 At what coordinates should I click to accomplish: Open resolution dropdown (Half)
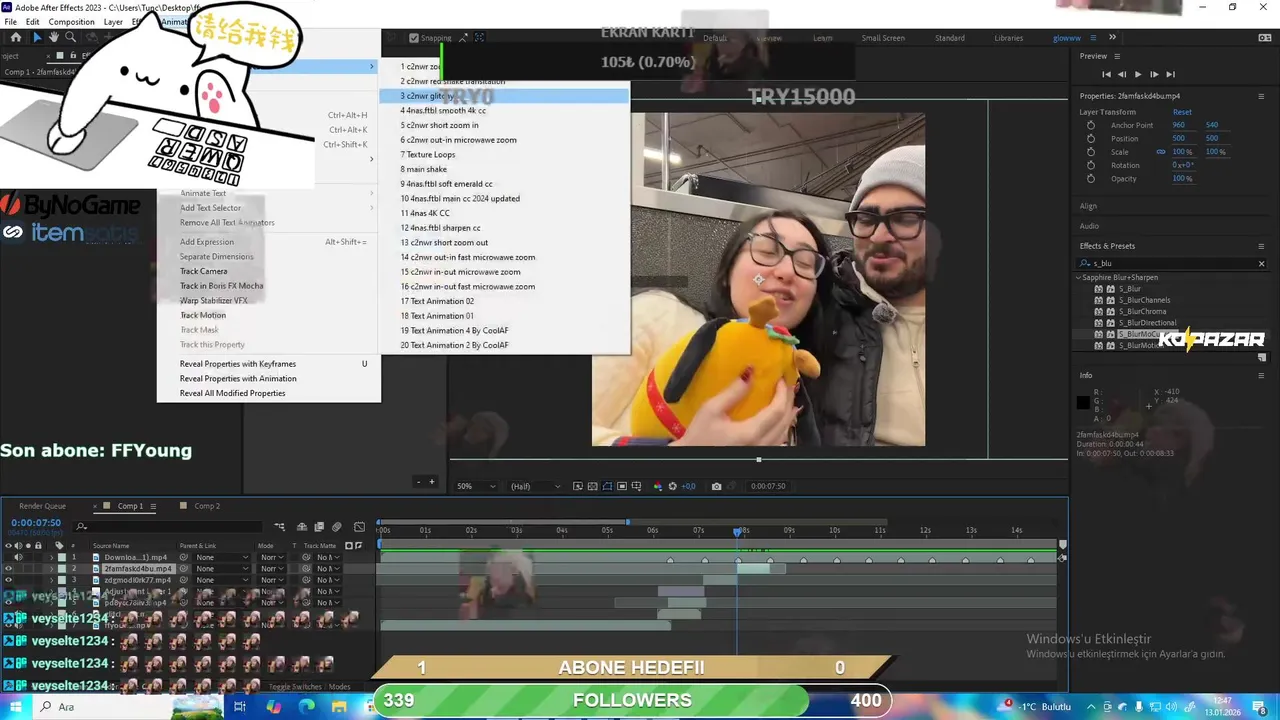[x=535, y=486]
